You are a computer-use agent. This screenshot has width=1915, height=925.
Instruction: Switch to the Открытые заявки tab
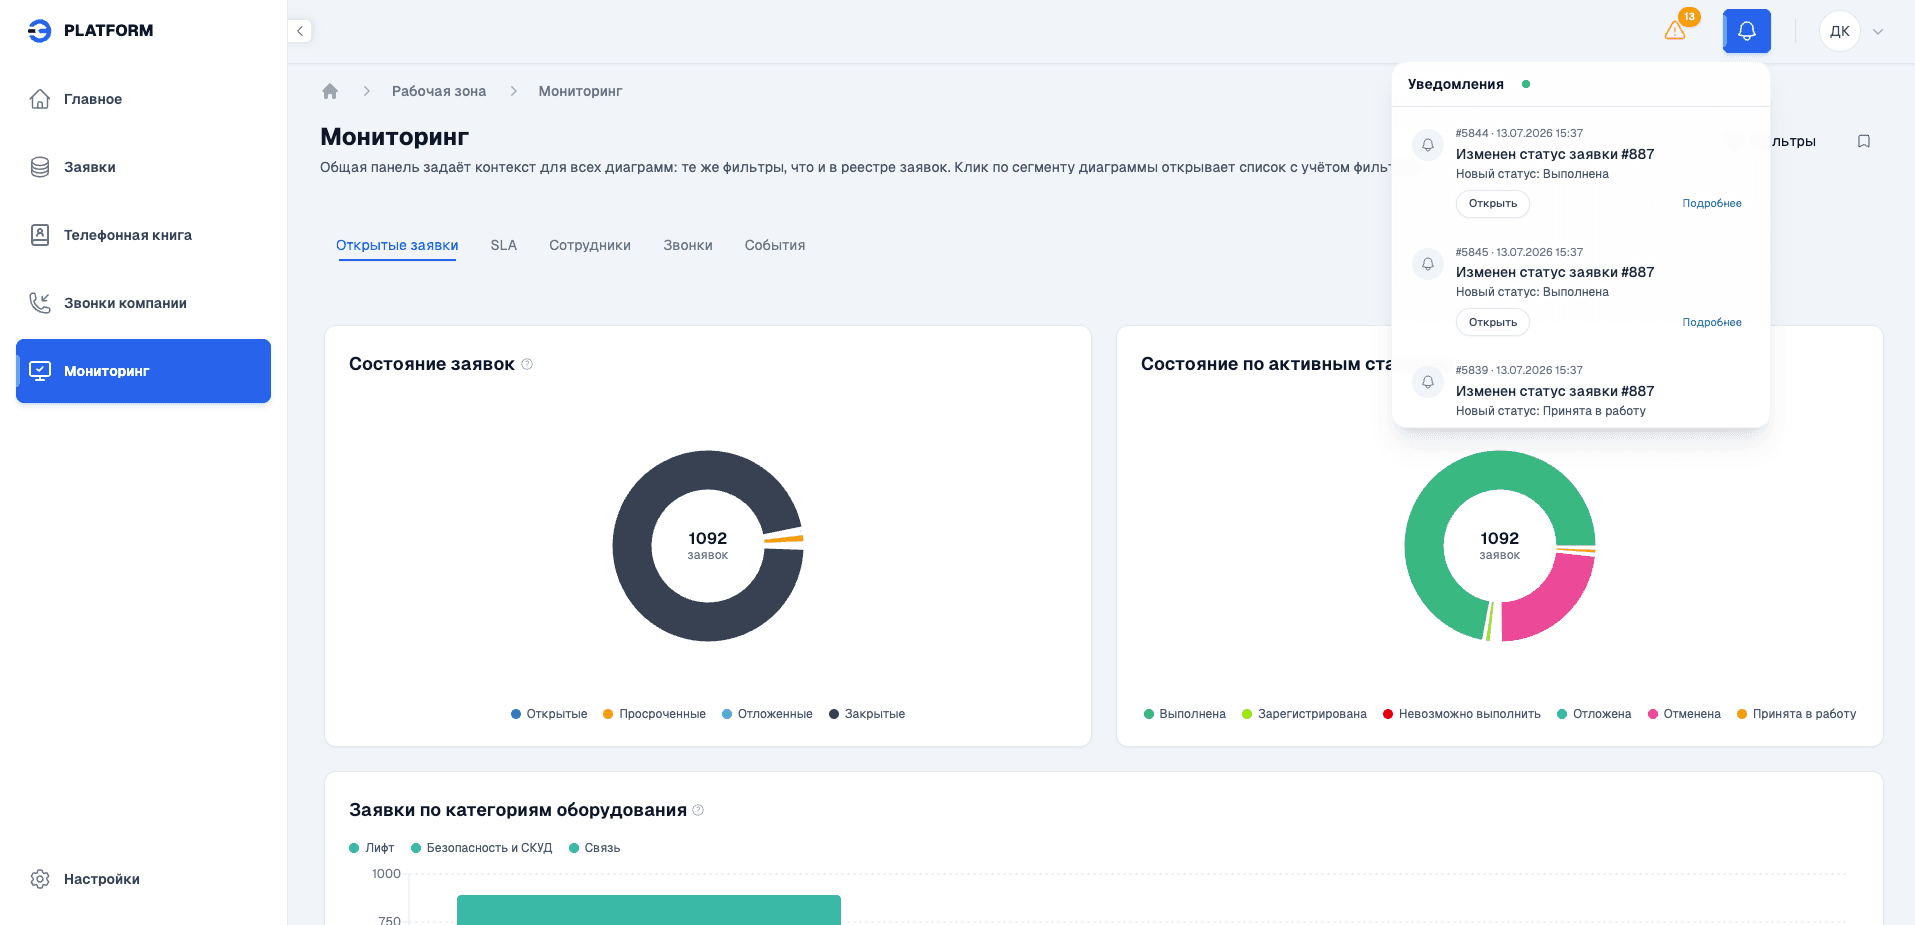point(397,245)
